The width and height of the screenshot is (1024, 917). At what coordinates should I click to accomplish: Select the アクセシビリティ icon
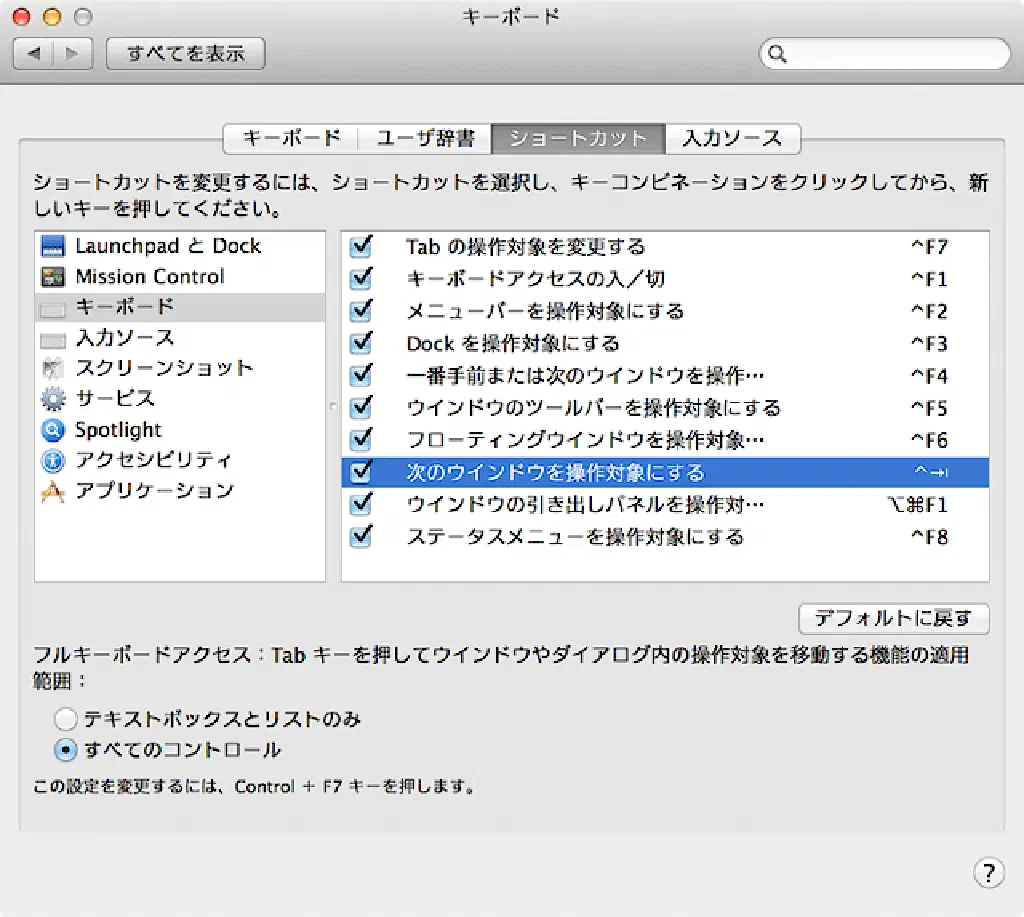[53, 461]
